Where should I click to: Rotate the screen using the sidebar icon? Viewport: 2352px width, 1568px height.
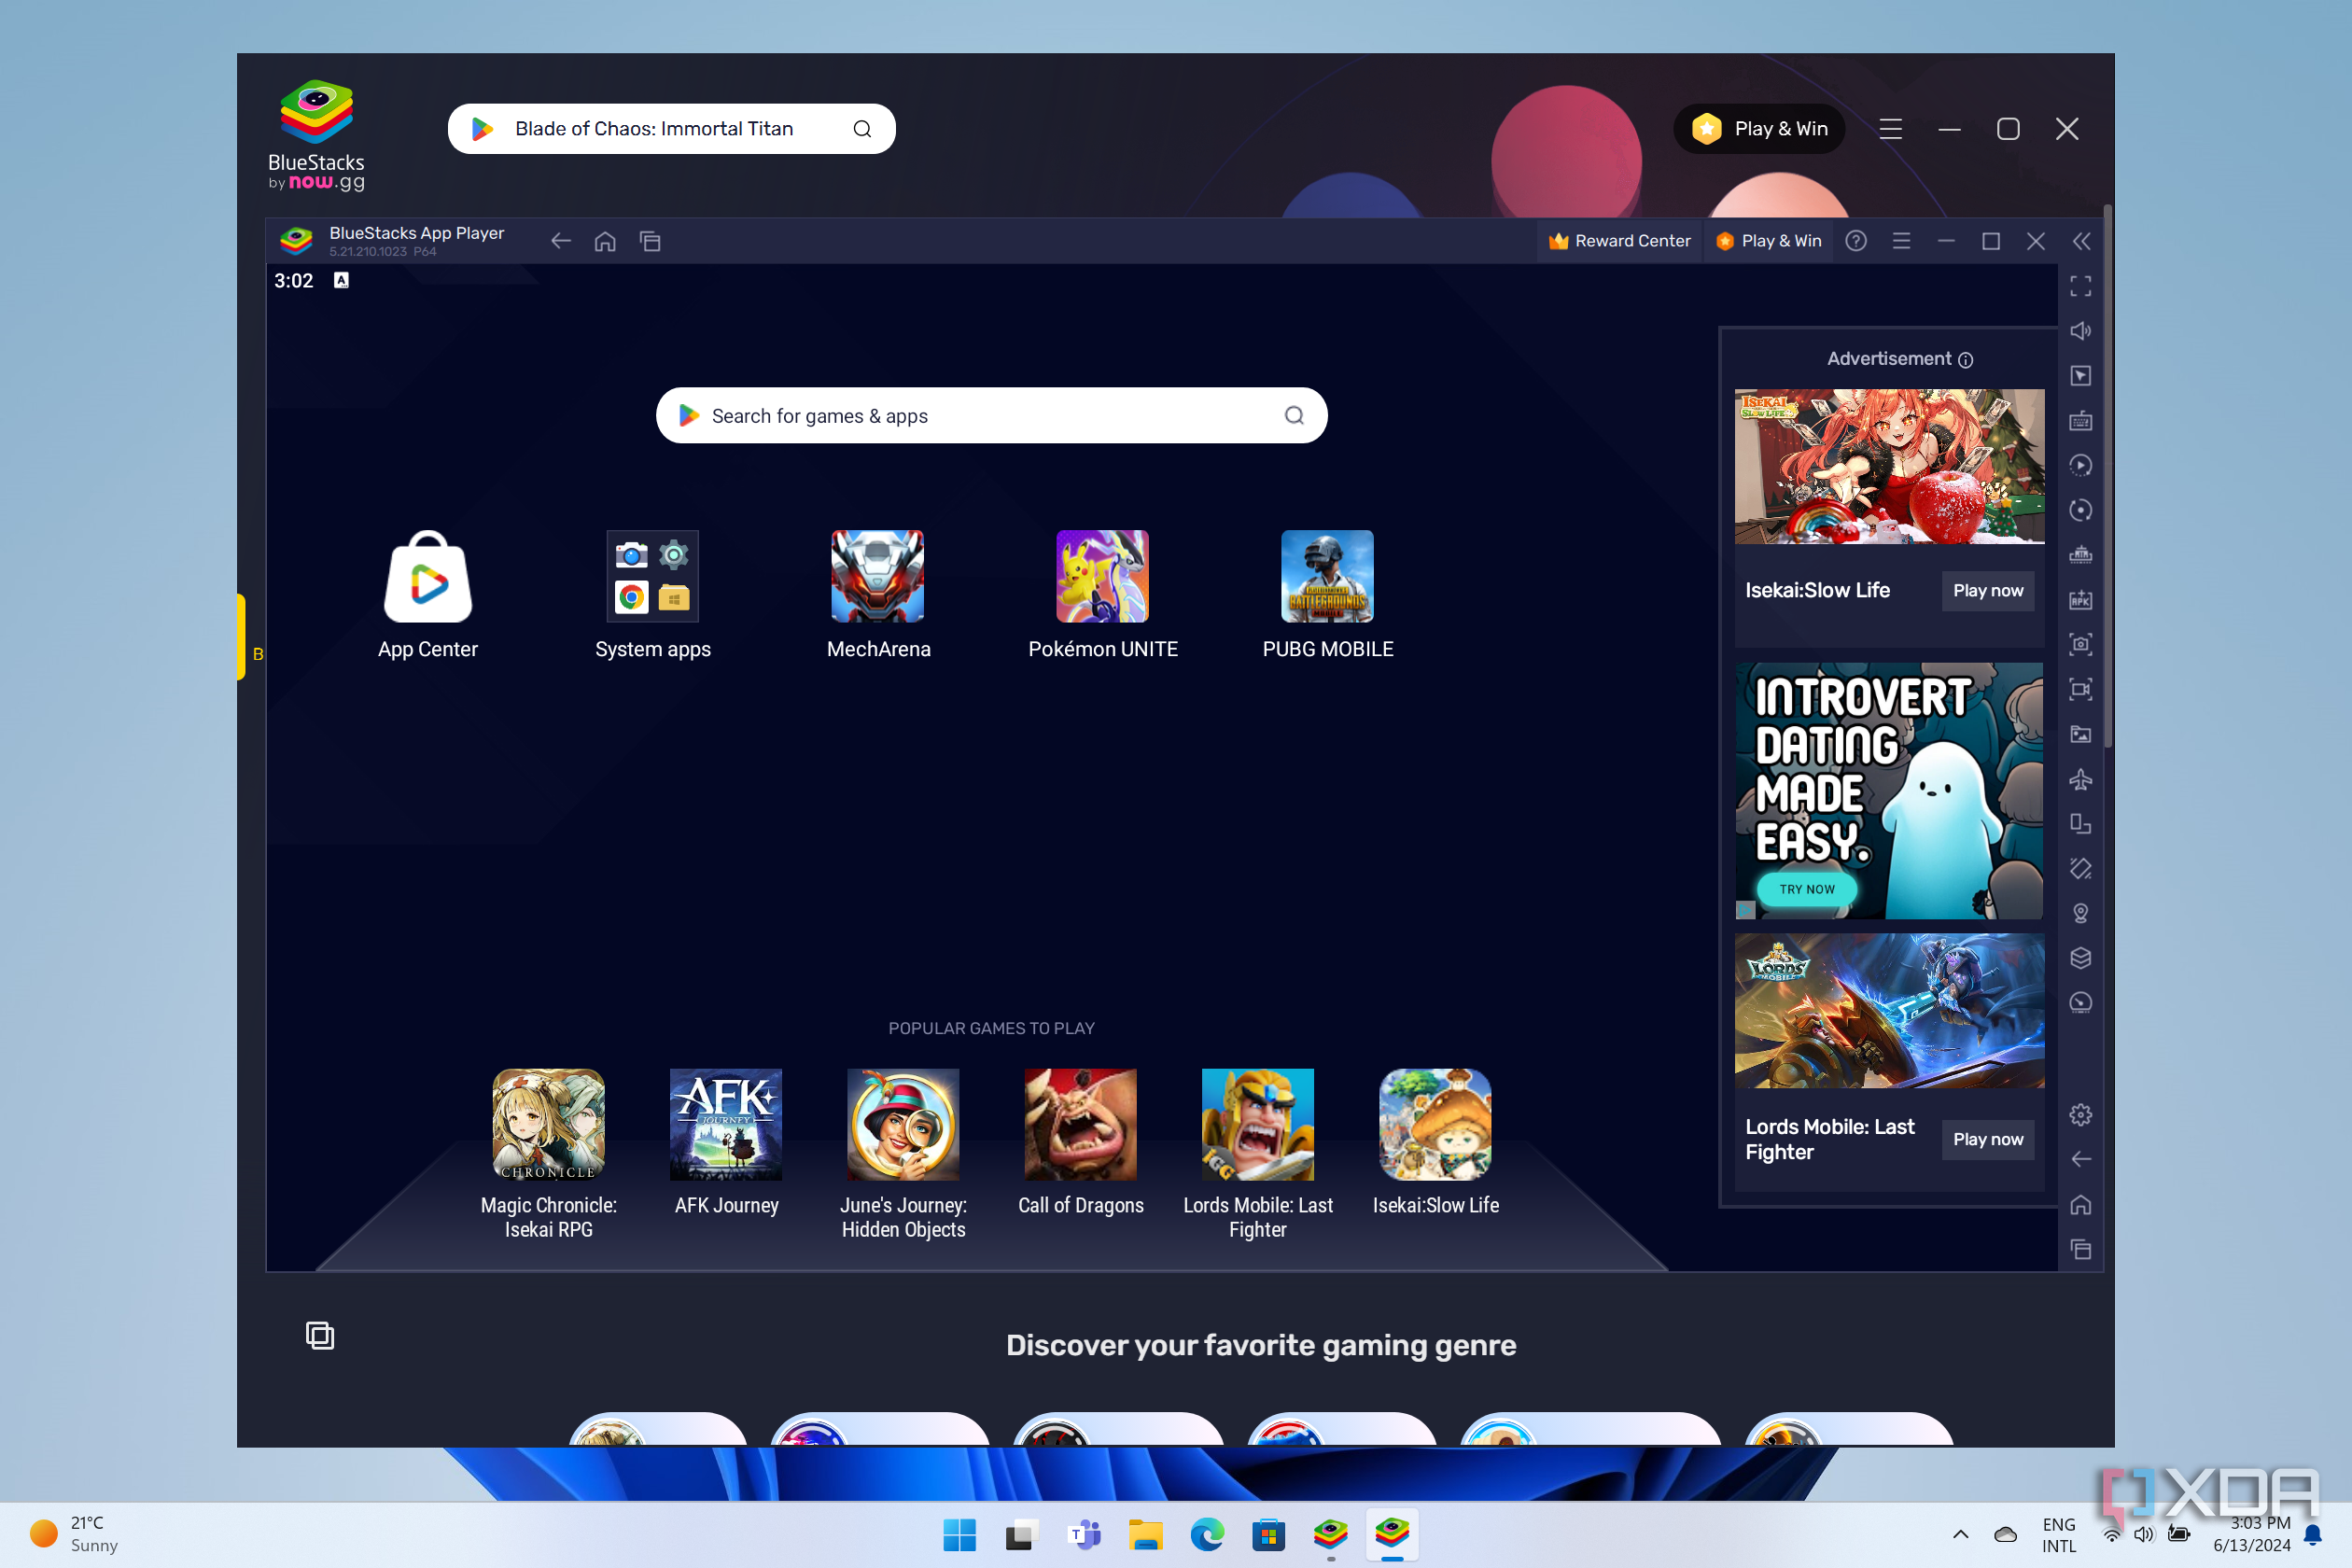2081,510
